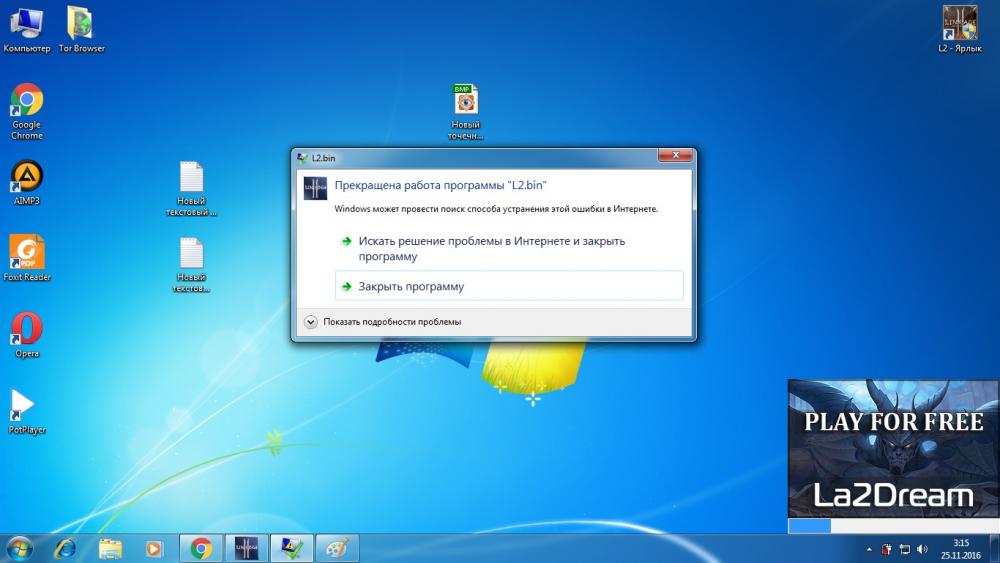Show hidden system tray icons arrow
This screenshot has height=563, width=1000.
[870, 549]
